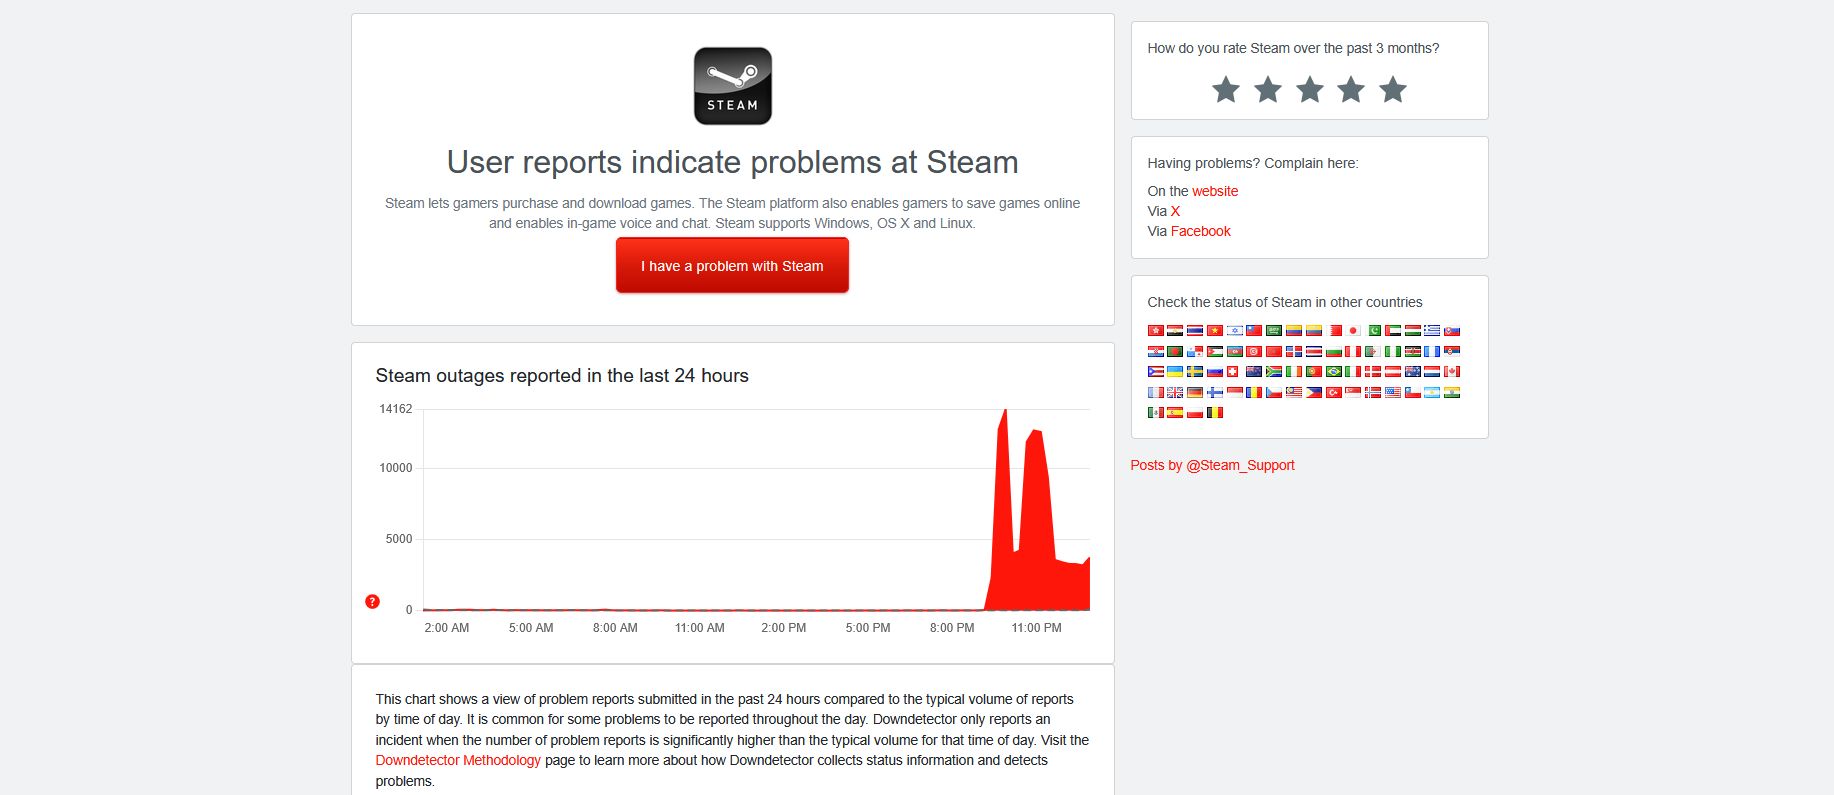Follow the X complaint link
The width and height of the screenshot is (1834, 795).
coord(1175,211)
